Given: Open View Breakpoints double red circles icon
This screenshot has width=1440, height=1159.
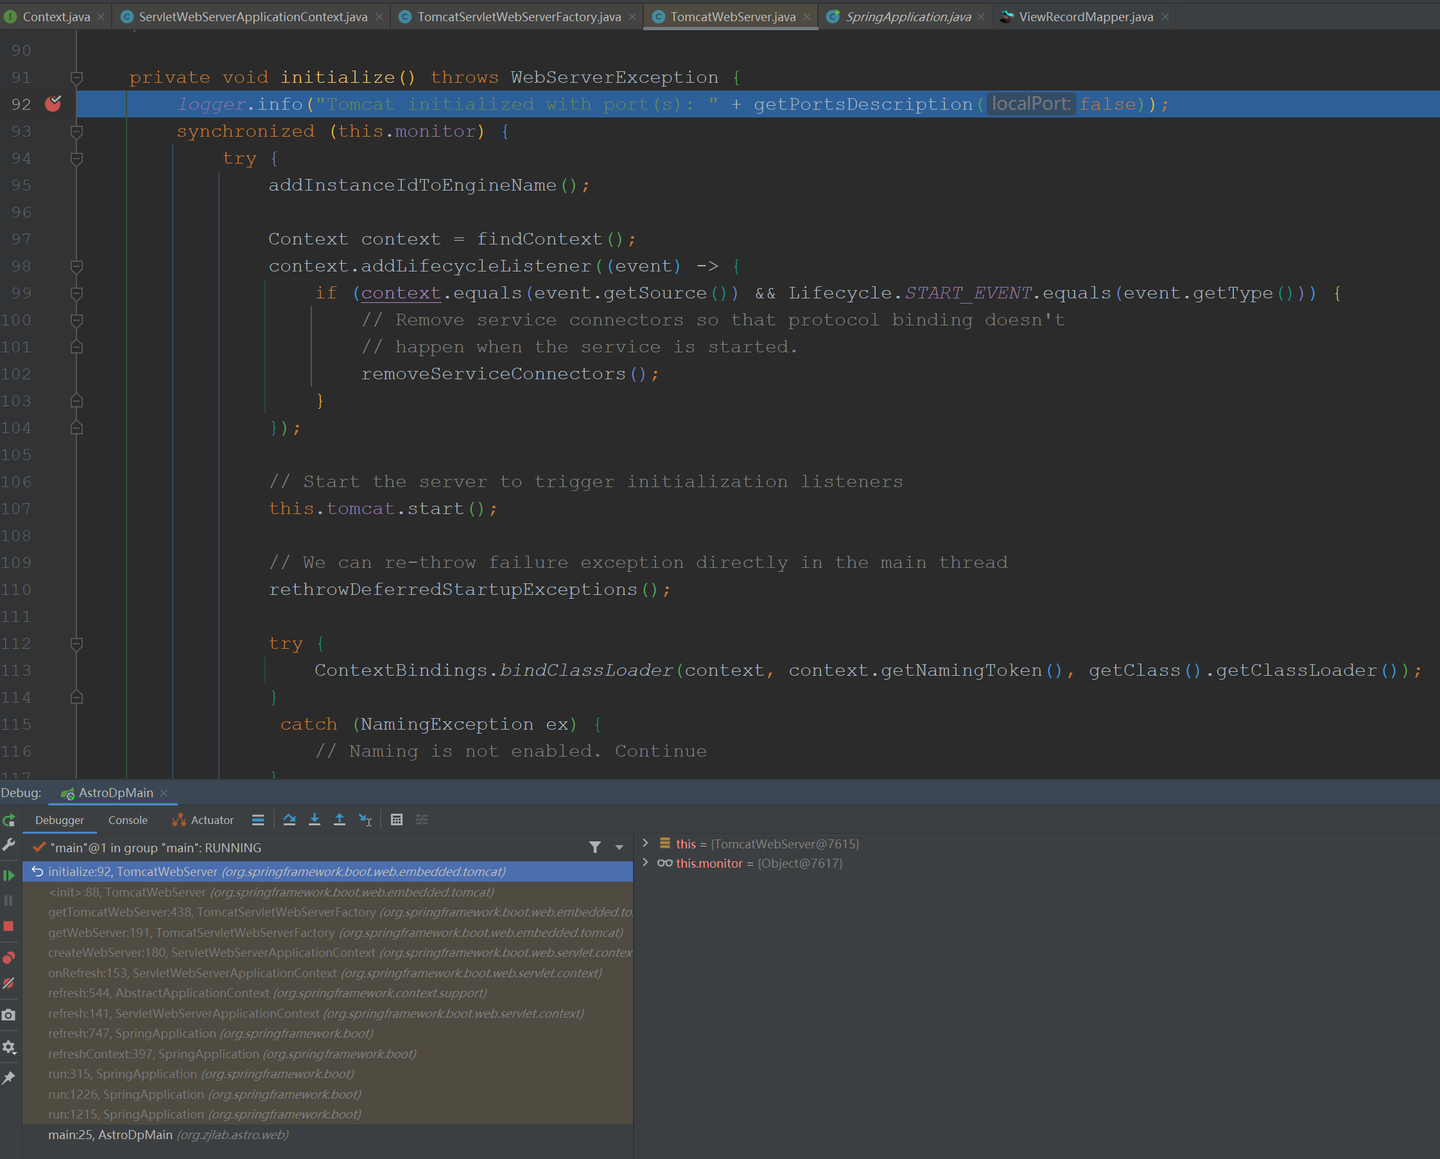Looking at the screenshot, I should click(9, 957).
